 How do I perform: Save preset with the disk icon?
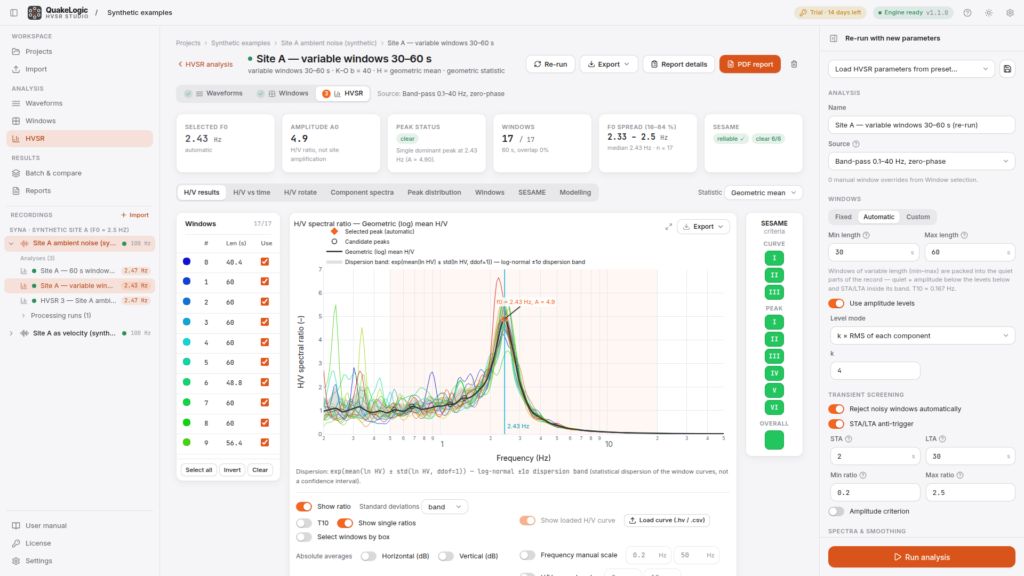click(1007, 69)
